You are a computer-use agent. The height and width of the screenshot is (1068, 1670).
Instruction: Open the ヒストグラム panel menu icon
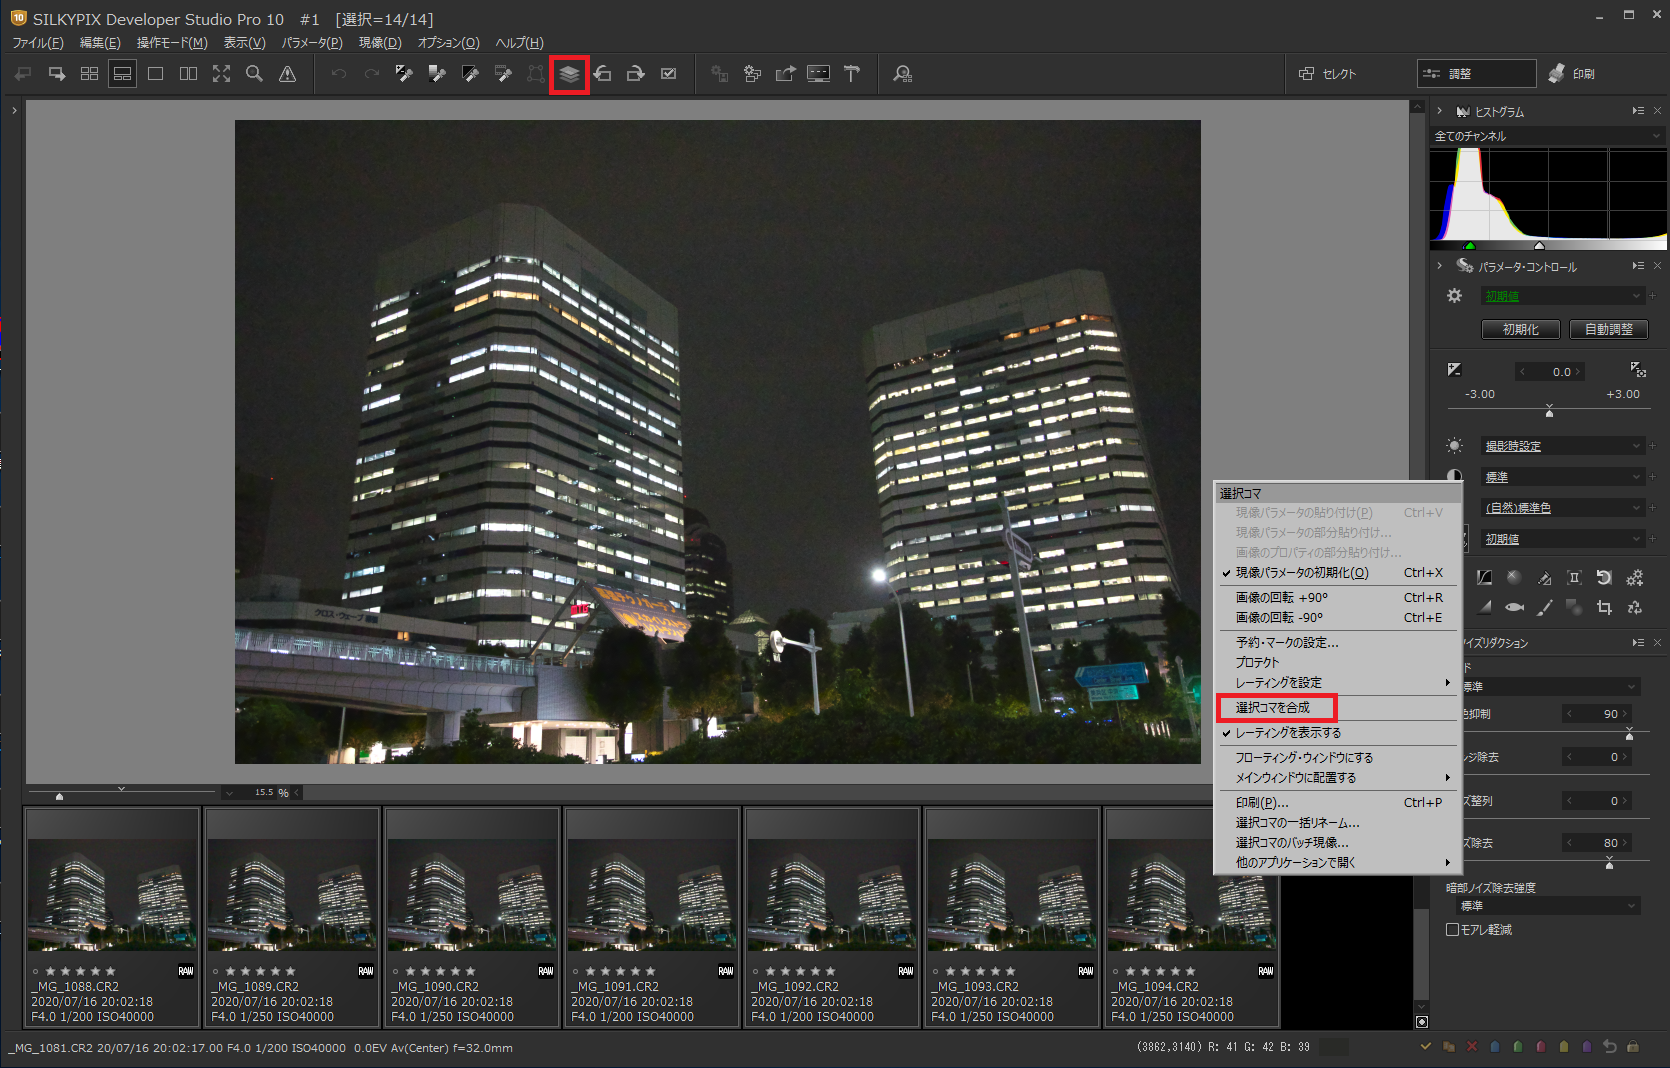click(1638, 111)
